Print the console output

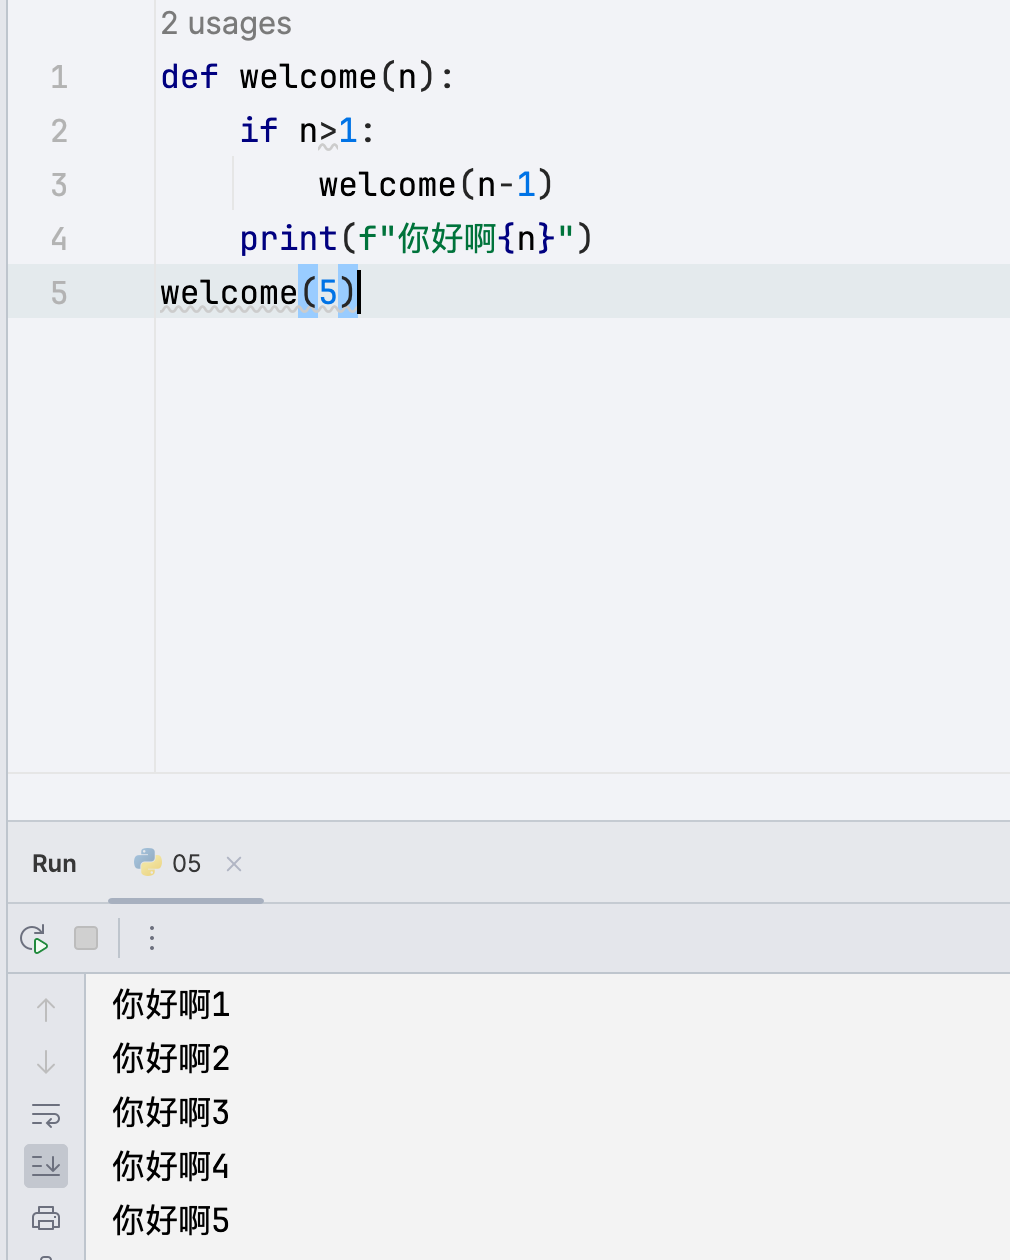click(46, 1218)
